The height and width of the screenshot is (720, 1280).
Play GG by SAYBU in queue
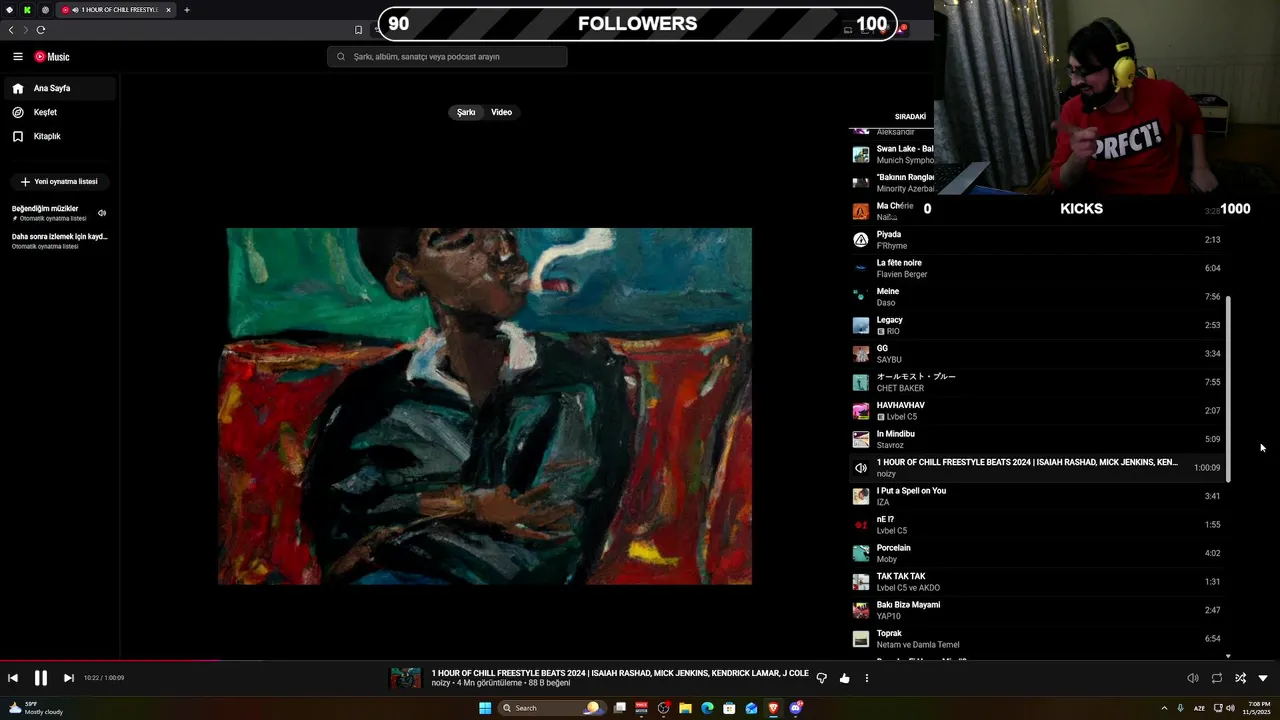(x=1036, y=354)
